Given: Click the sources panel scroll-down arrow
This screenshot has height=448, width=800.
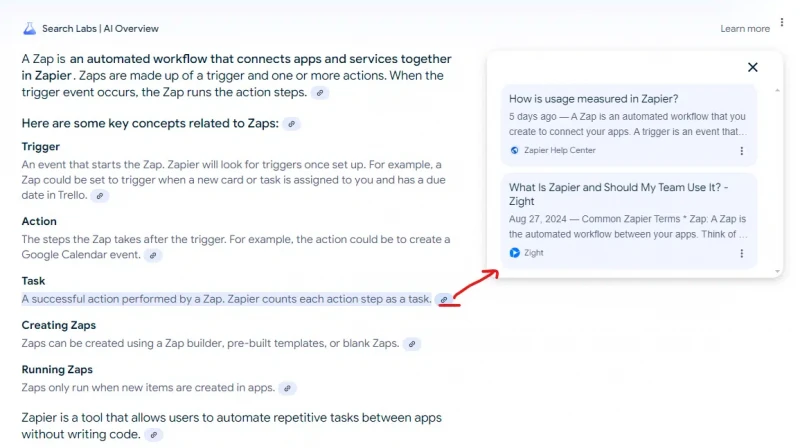Looking at the screenshot, I should (x=777, y=271).
